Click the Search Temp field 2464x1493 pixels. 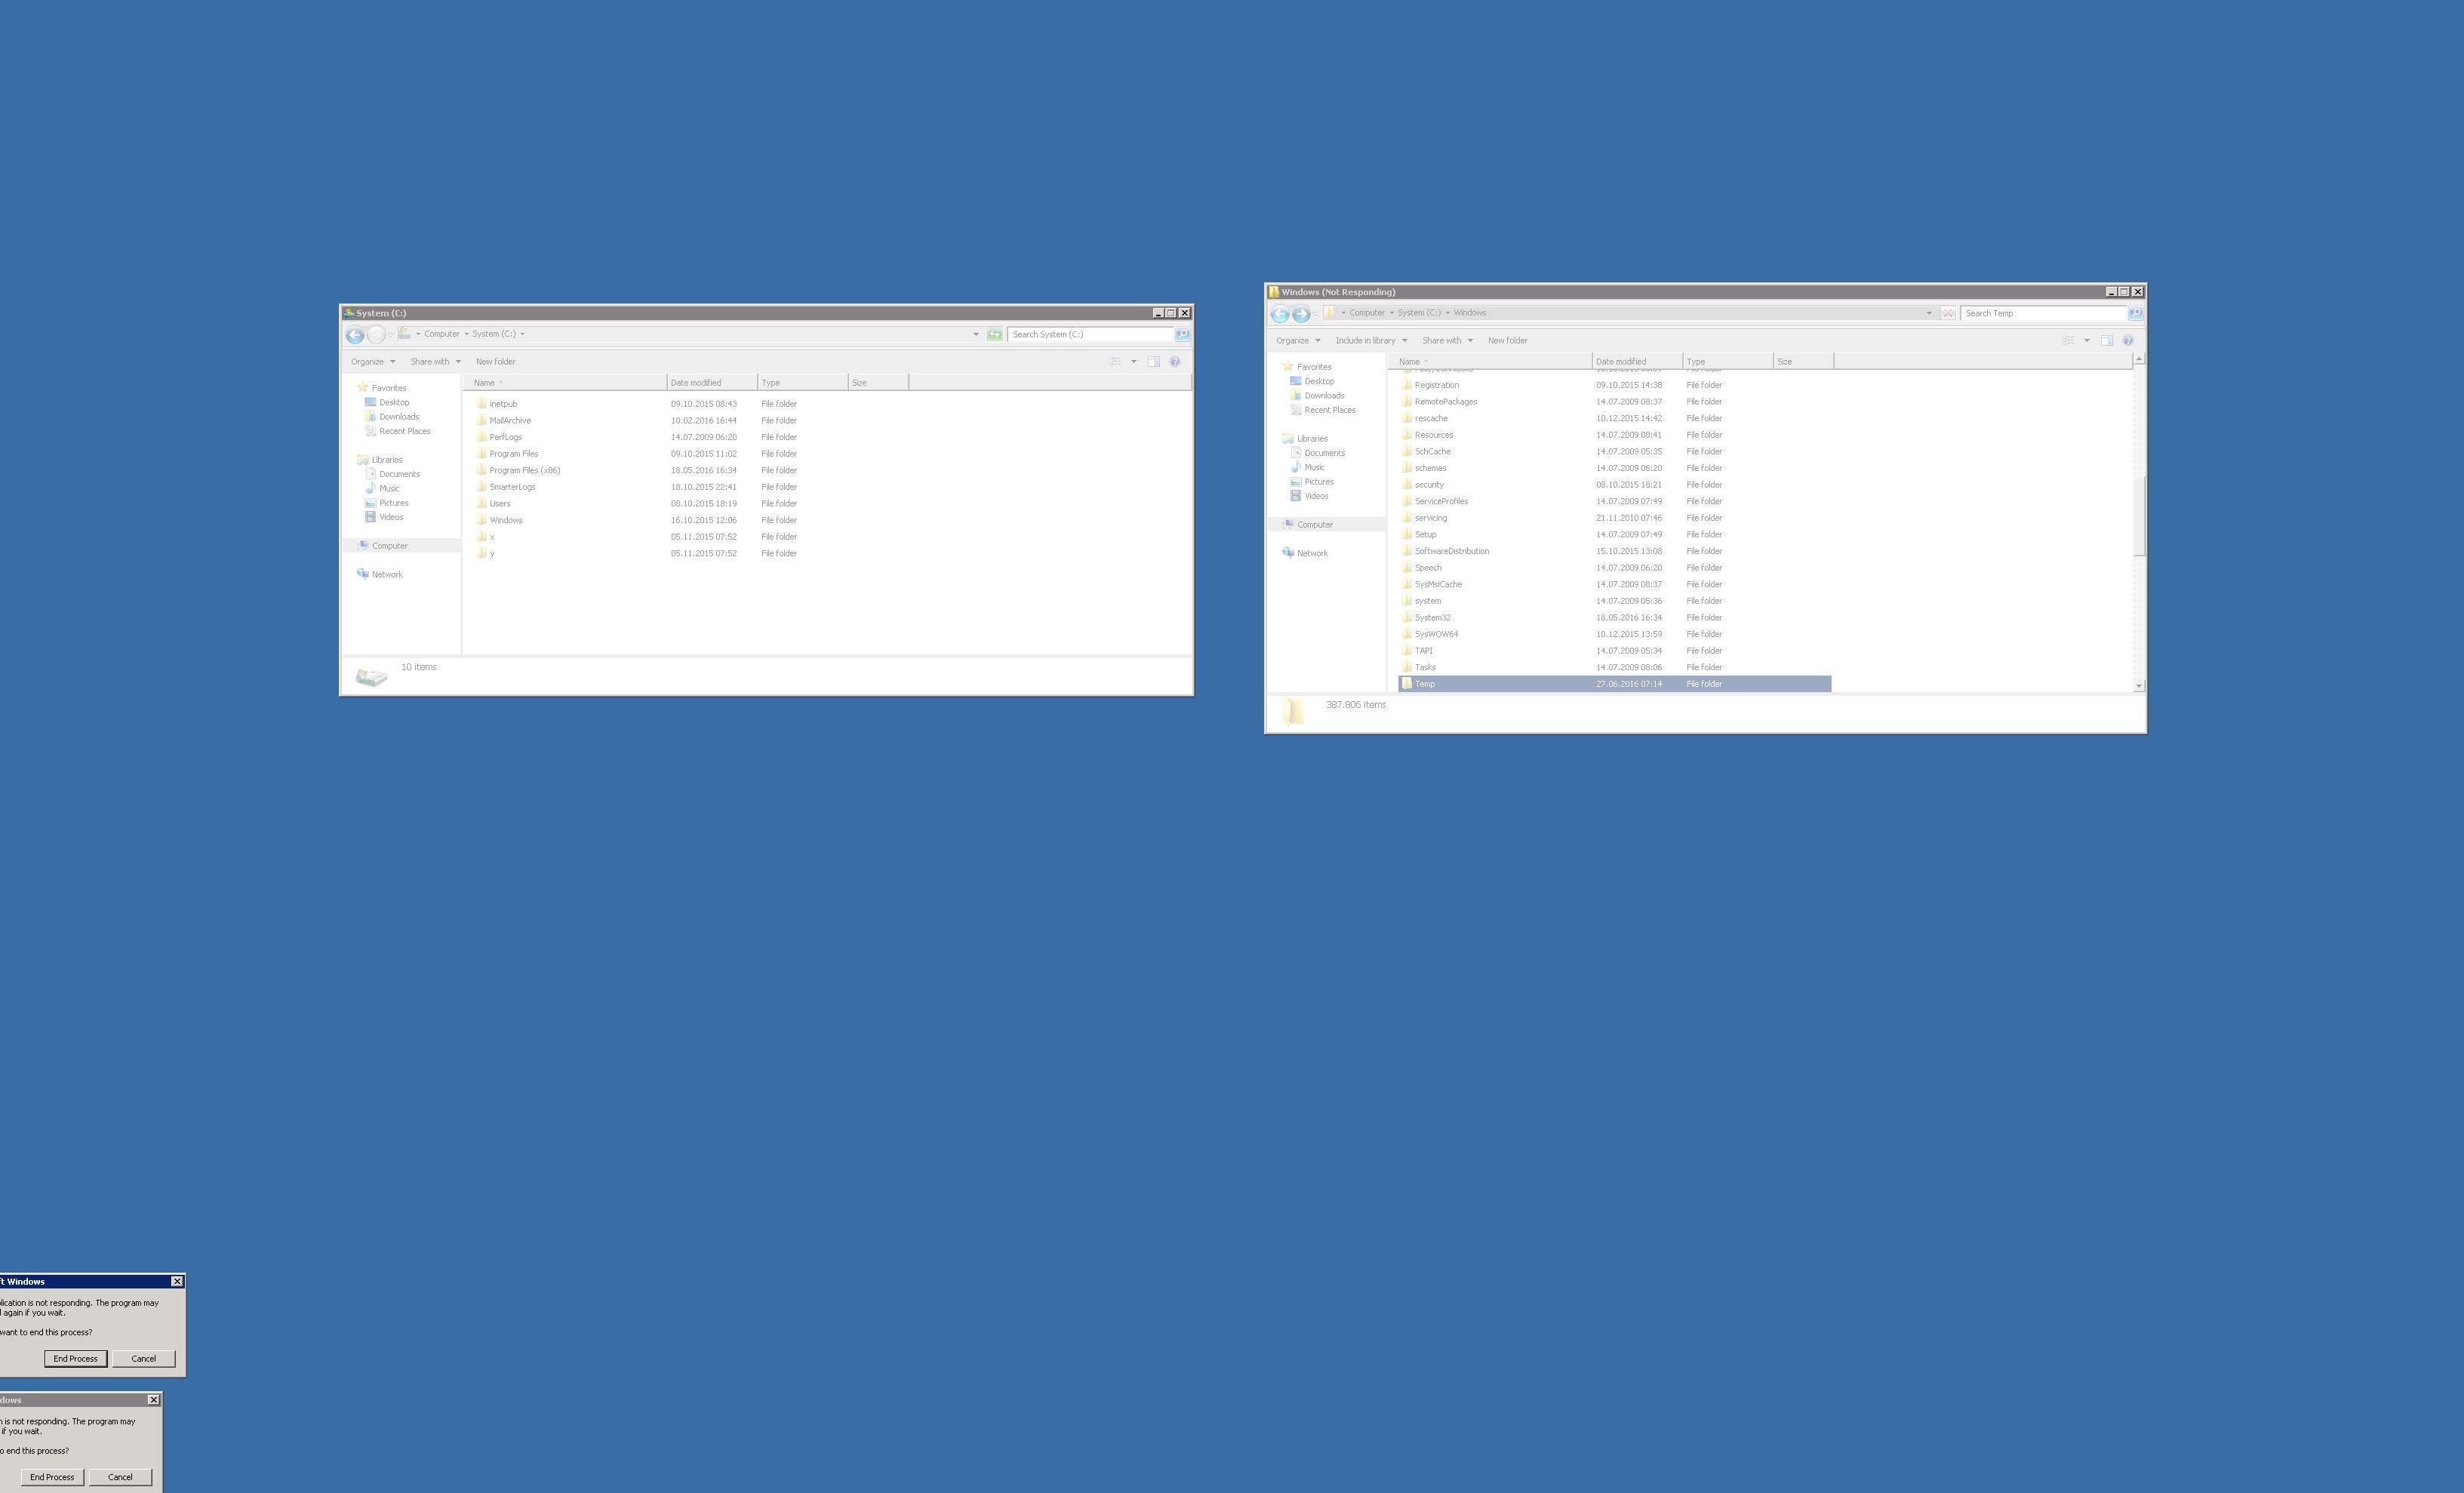click(x=2043, y=313)
